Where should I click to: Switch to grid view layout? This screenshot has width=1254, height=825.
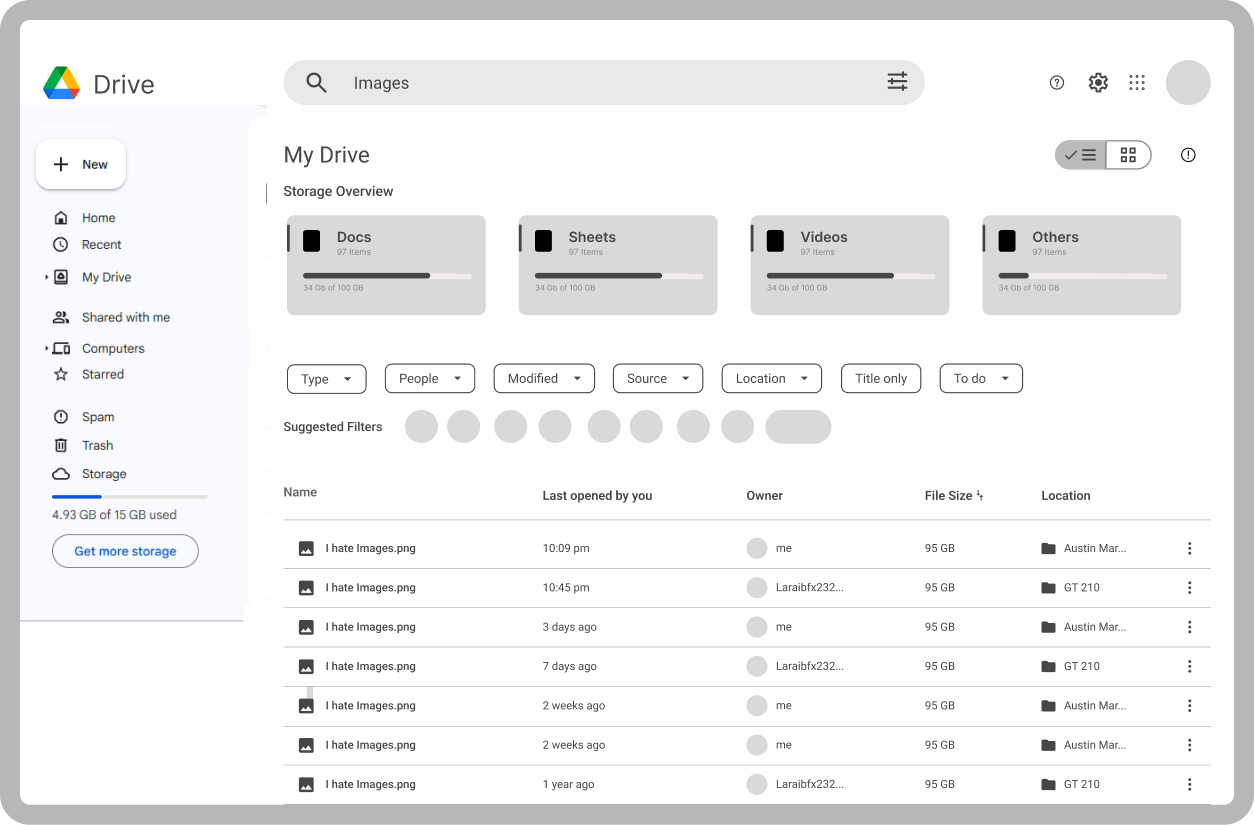[1128, 155]
